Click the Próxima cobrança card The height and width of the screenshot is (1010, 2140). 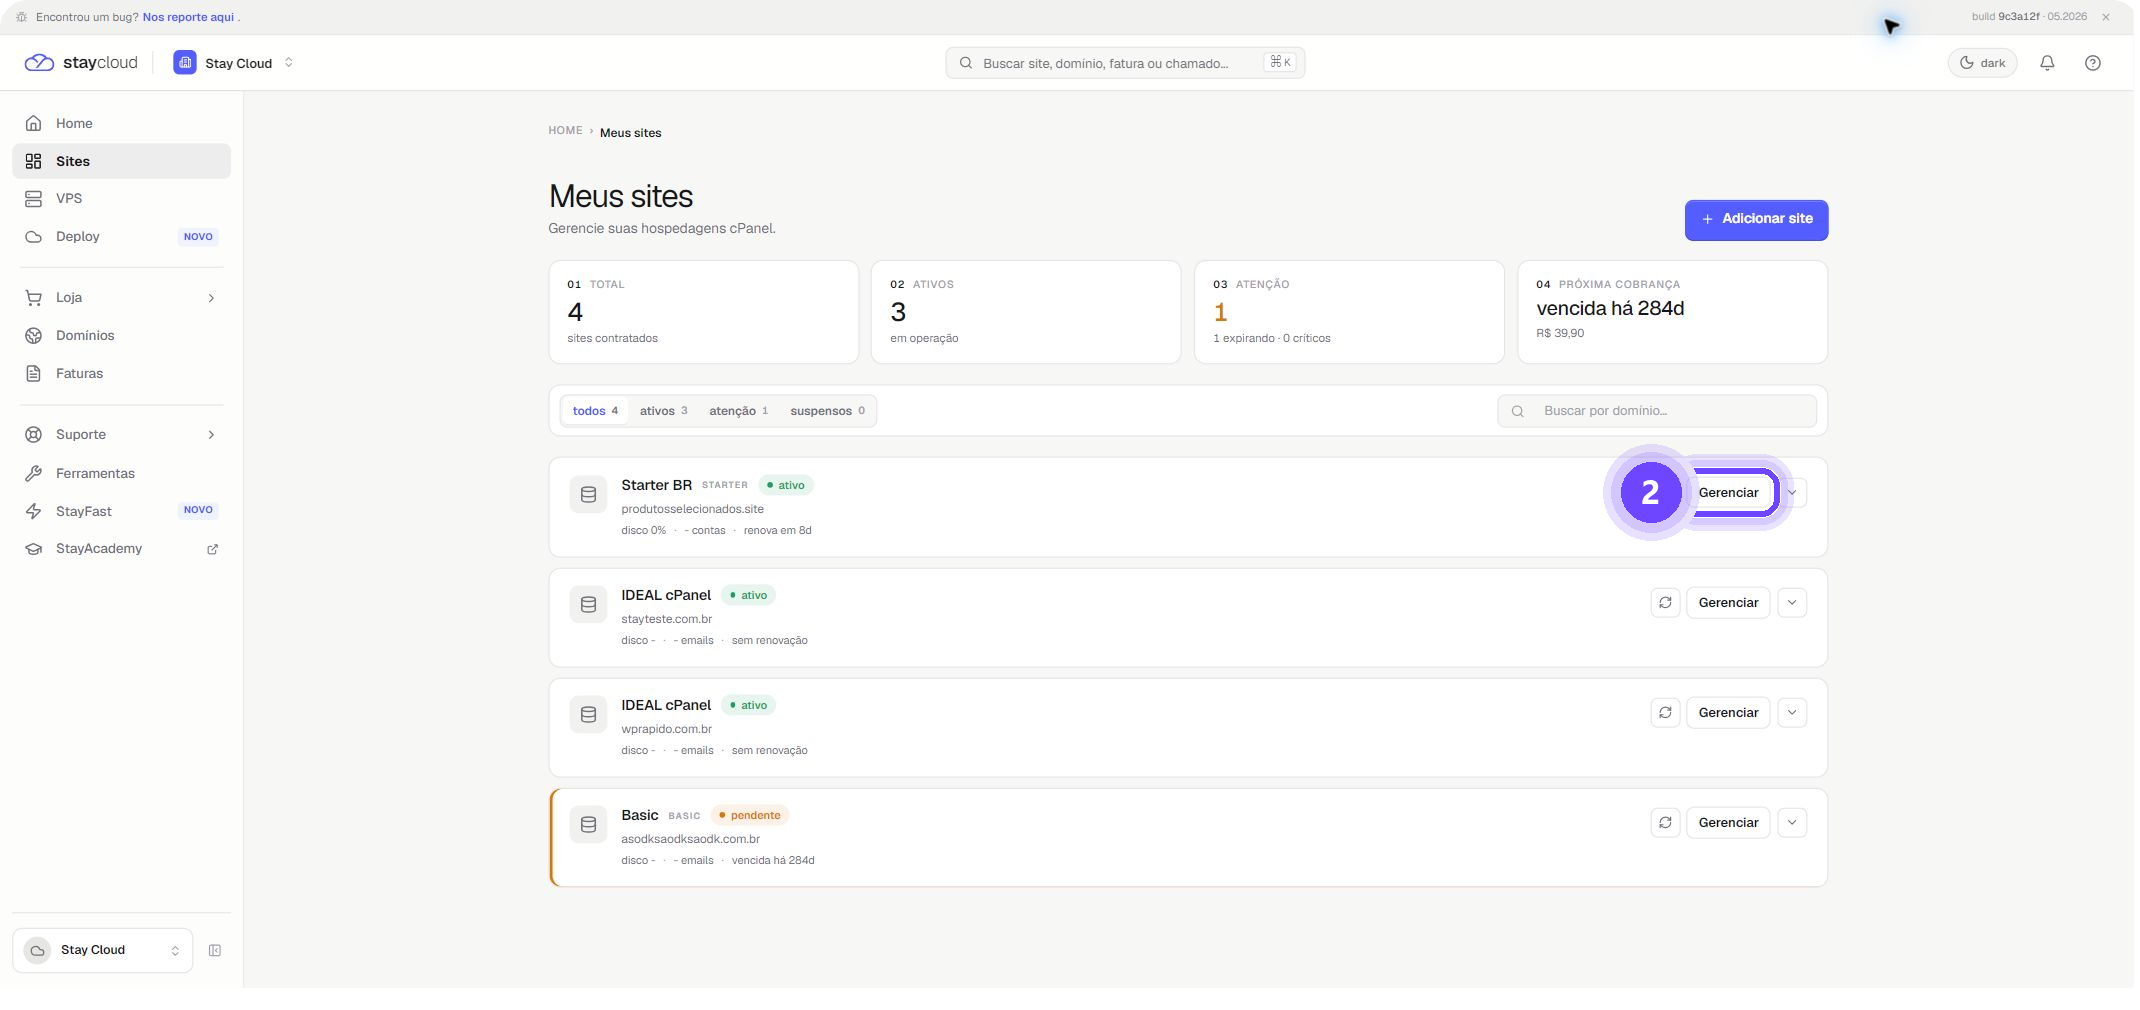pos(1672,312)
